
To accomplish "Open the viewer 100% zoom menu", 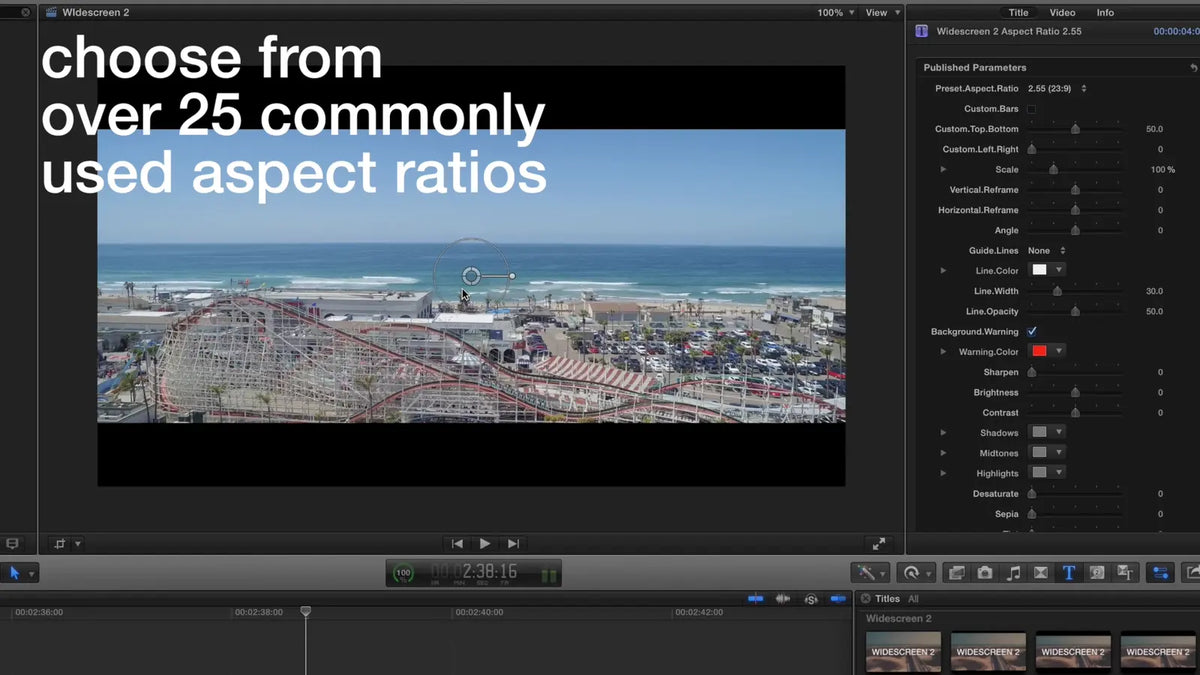I will pos(835,12).
